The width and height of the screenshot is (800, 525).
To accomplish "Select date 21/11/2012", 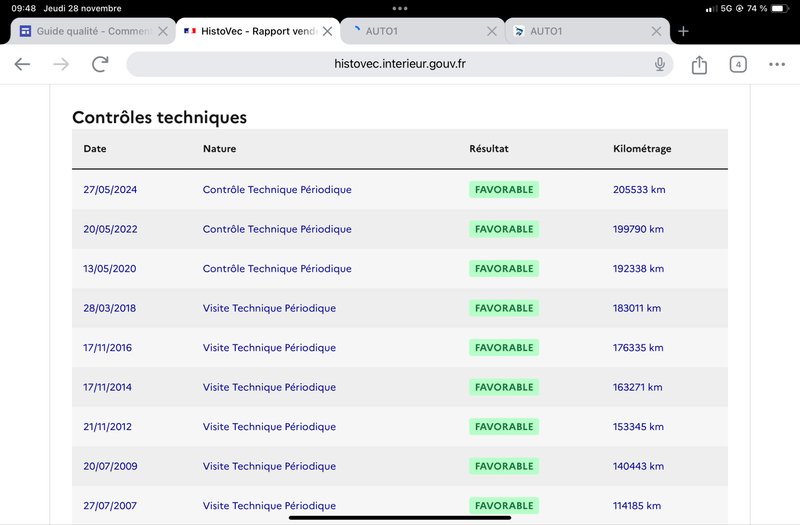I will [108, 427].
